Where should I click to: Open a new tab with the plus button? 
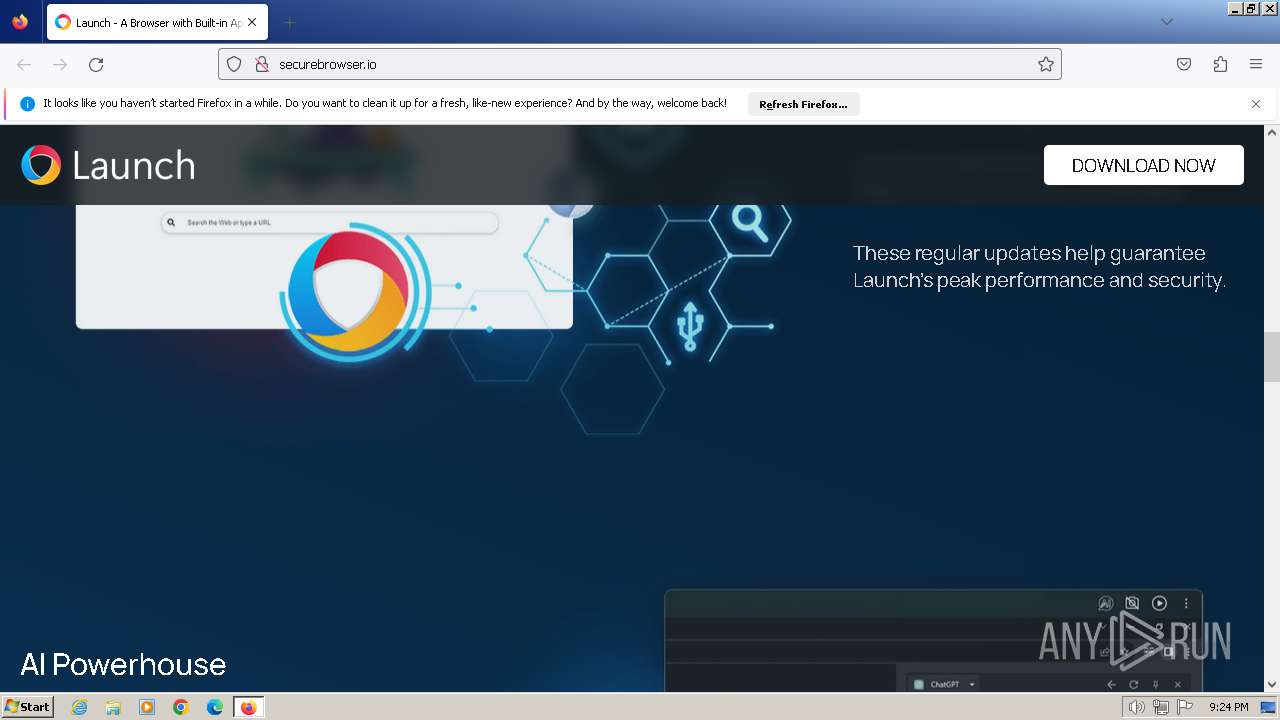click(289, 22)
